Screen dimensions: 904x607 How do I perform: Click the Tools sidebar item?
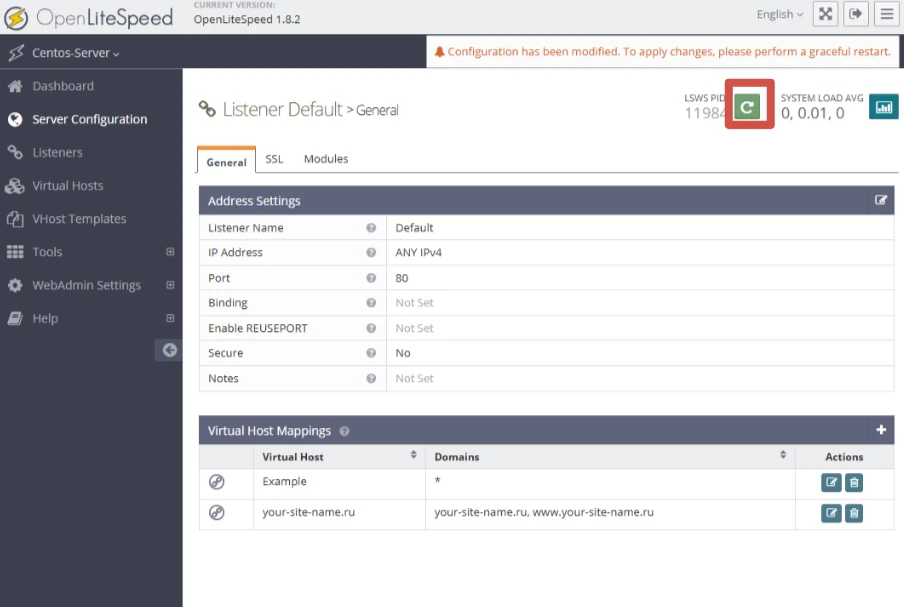tap(47, 252)
